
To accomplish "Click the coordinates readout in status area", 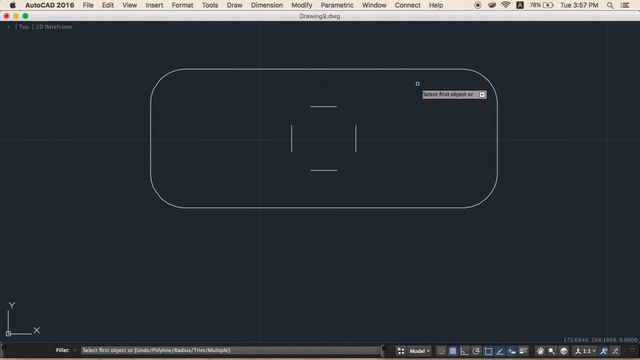I will pos(600,340).
